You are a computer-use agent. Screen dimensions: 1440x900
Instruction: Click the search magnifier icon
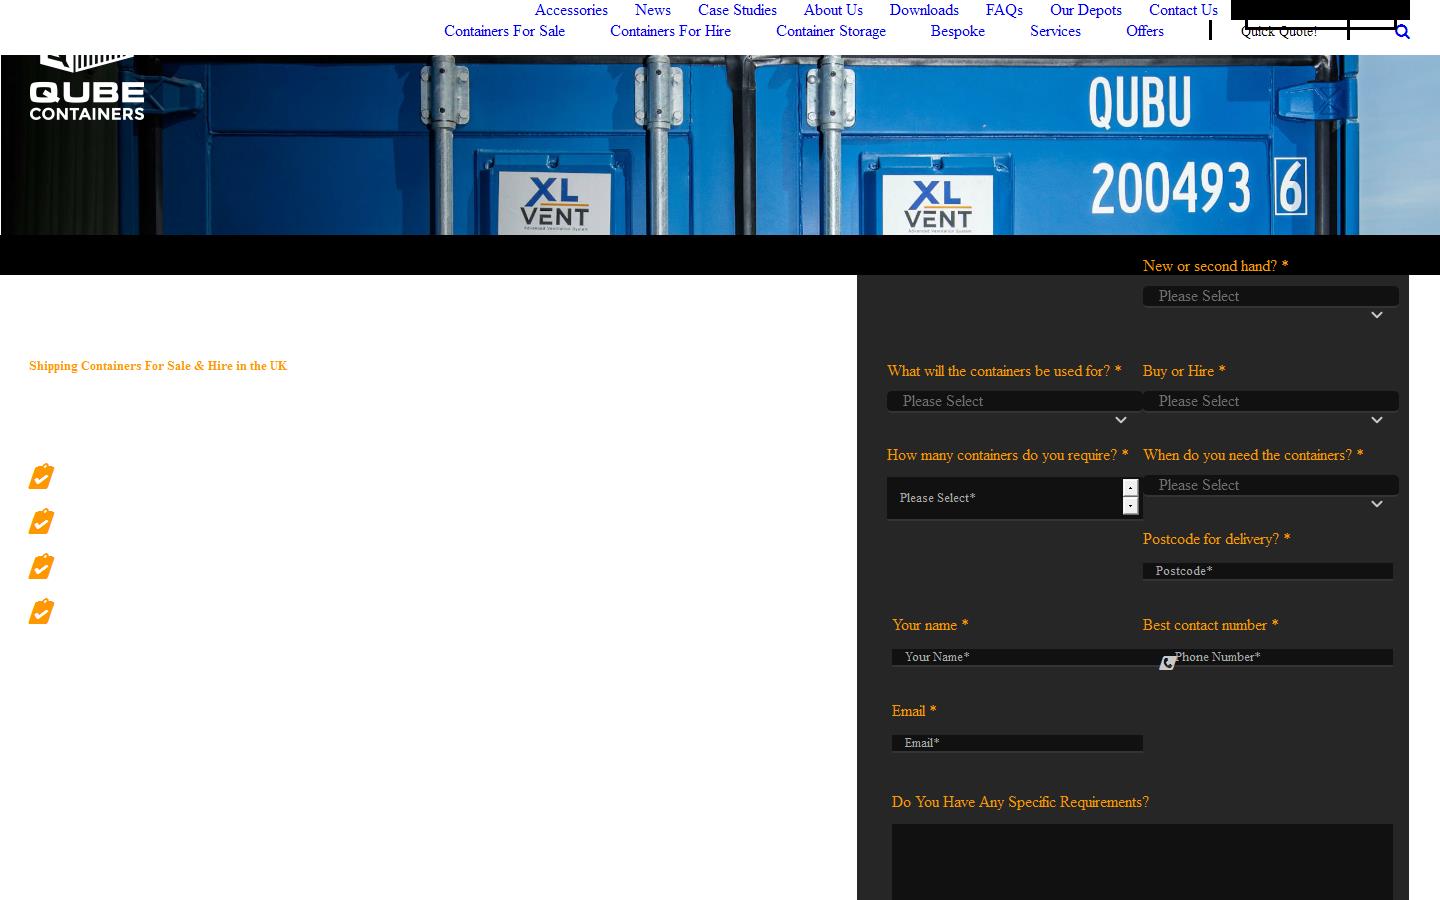pyautogui.click(x=1403, y=31)
